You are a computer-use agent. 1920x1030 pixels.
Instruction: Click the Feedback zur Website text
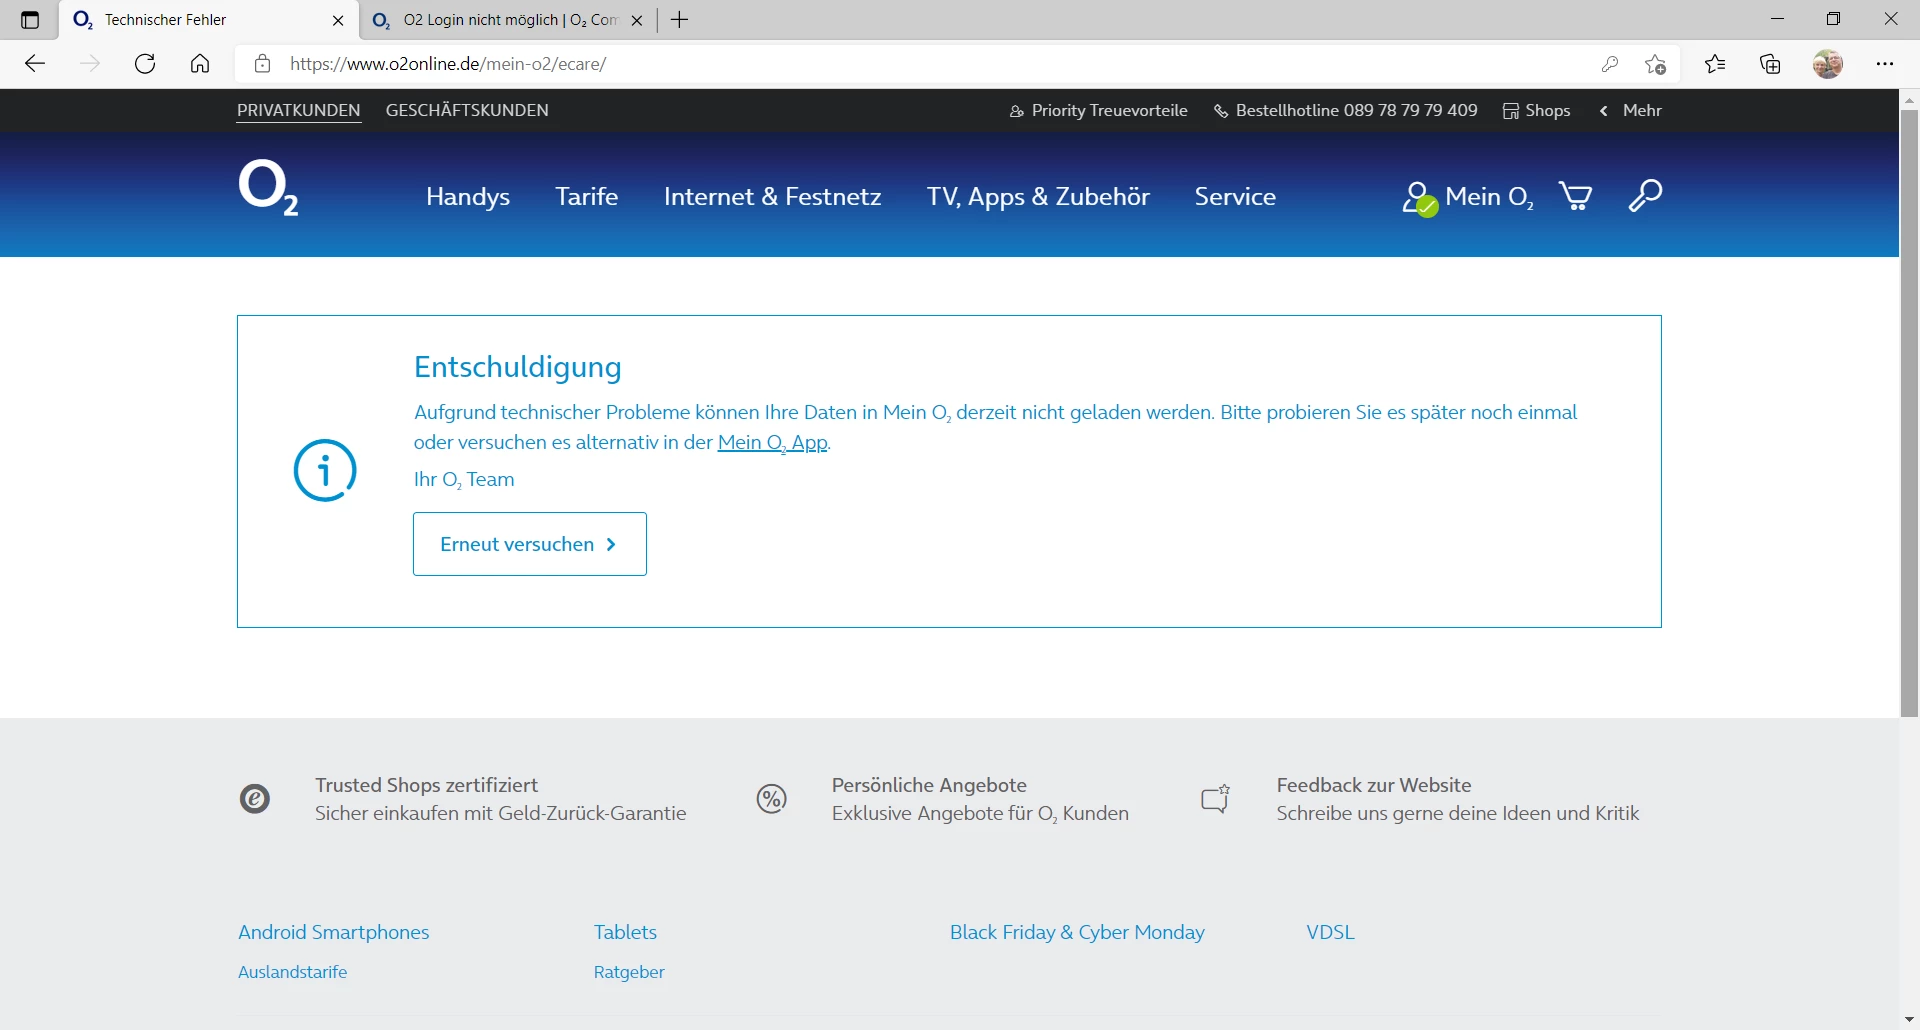(x=1374, y=785)
